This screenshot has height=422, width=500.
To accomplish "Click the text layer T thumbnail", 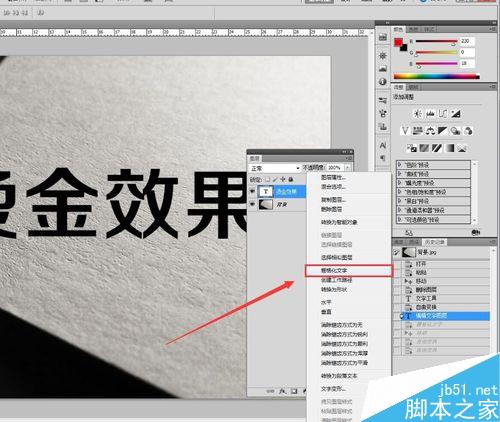I will point(266,191).
